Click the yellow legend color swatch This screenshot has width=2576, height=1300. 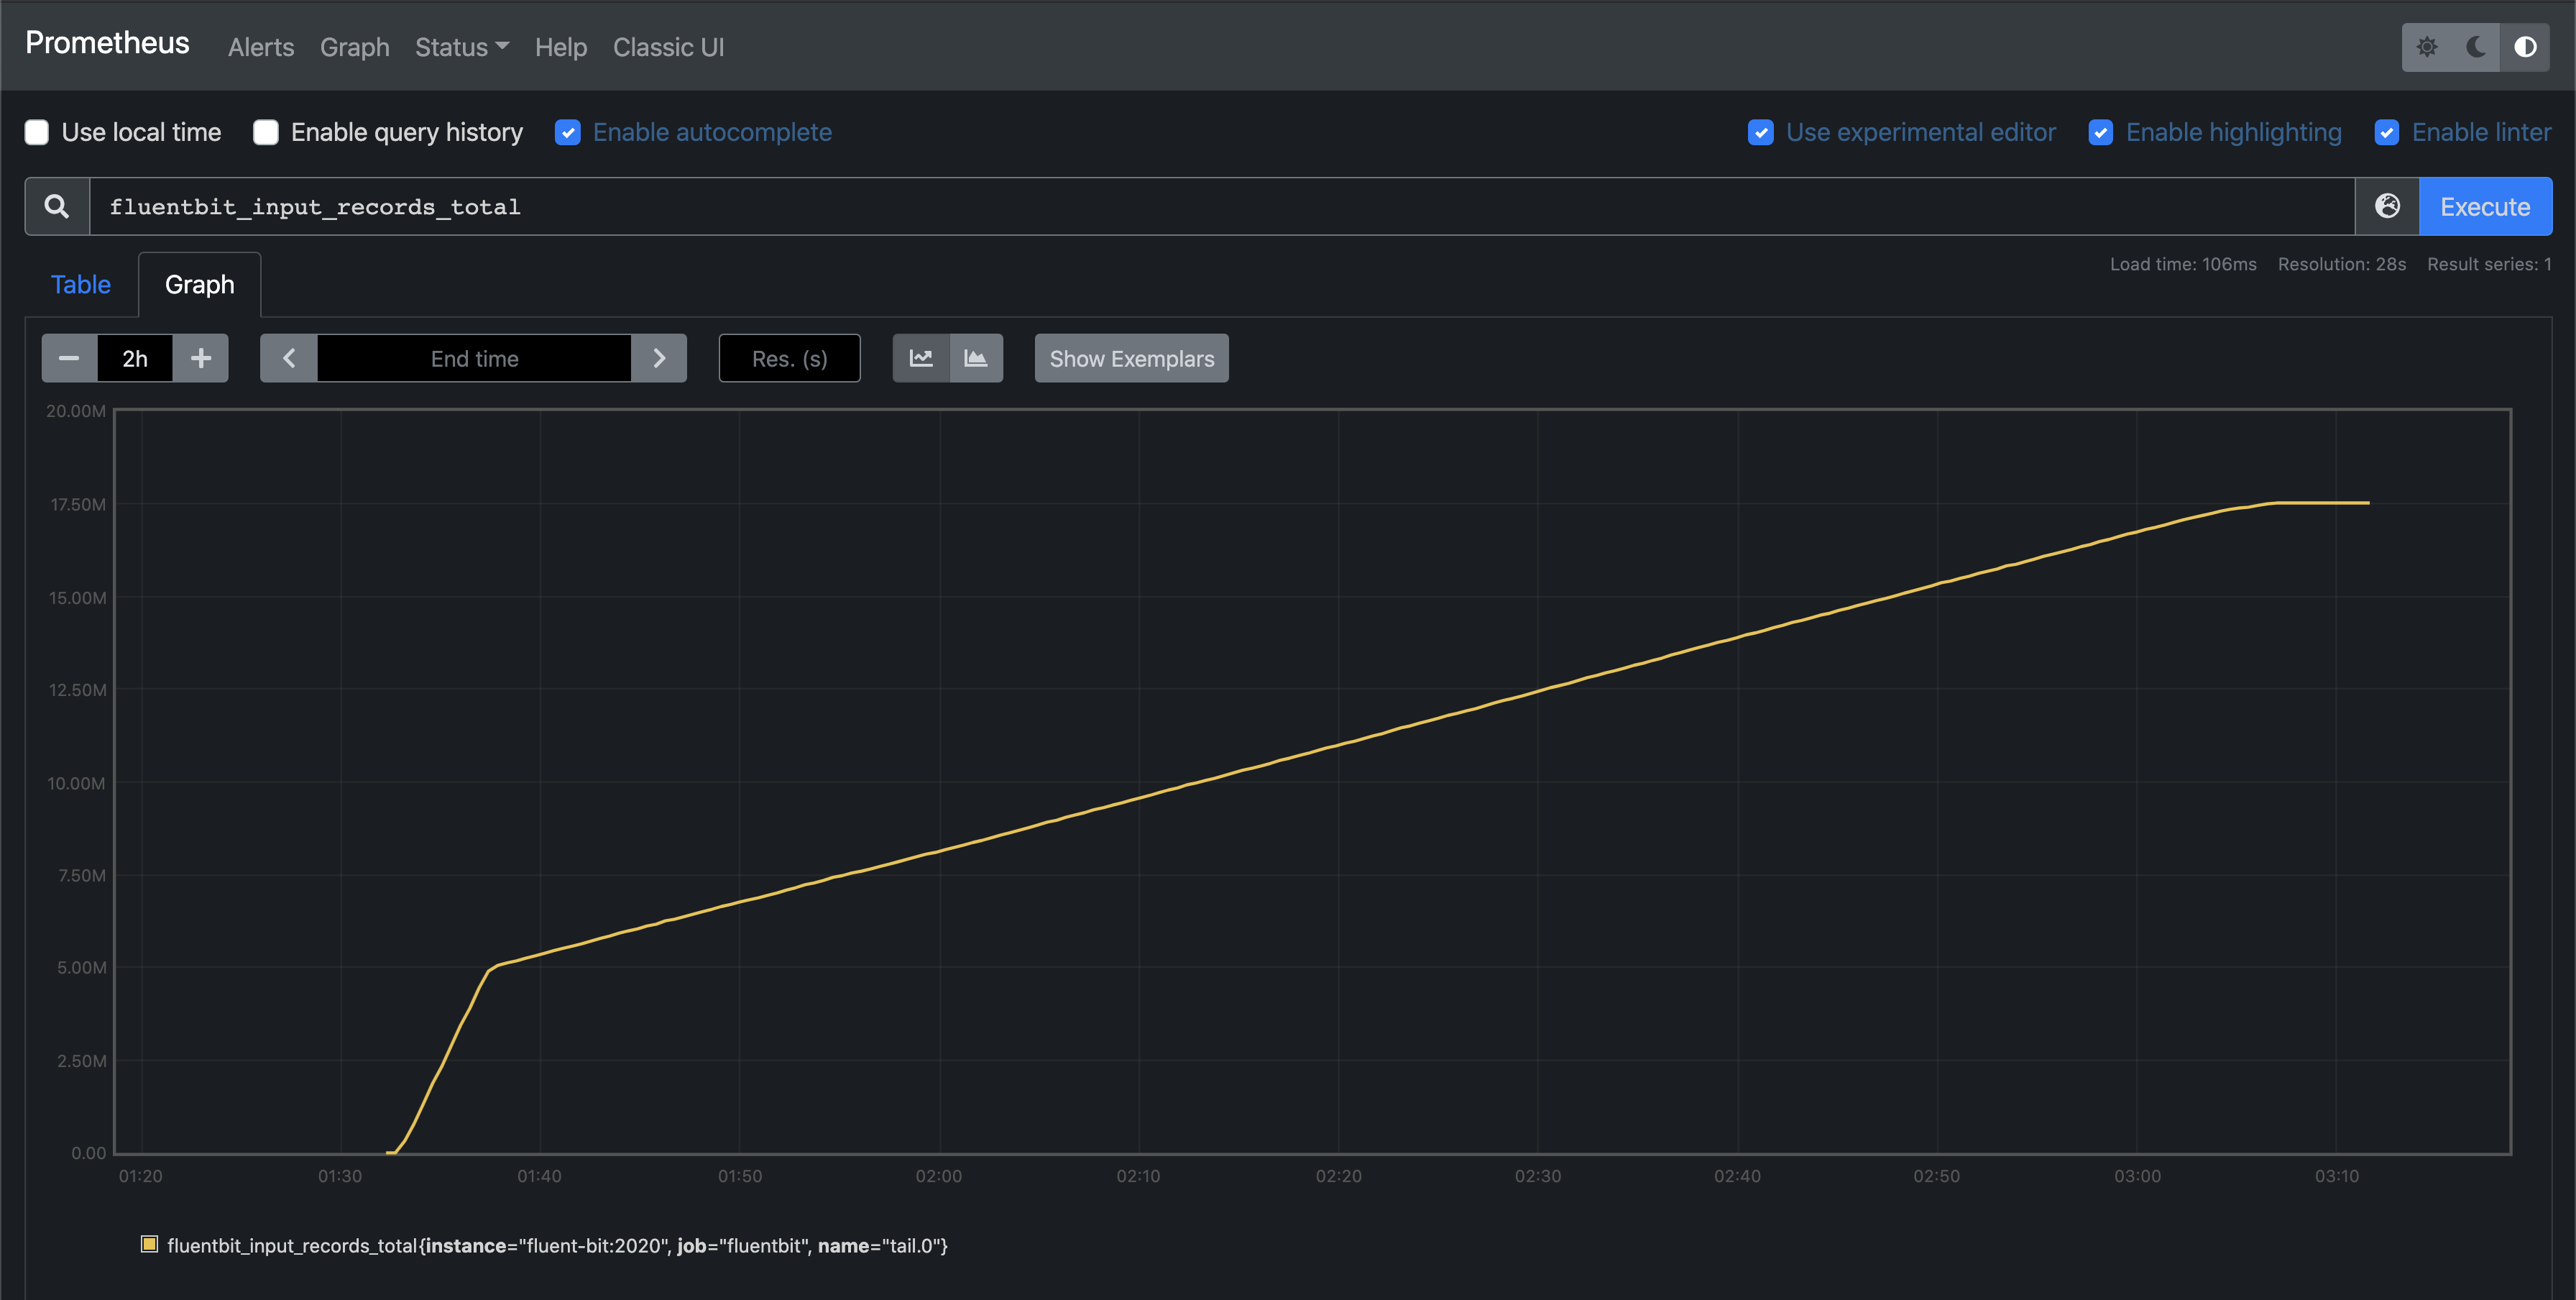(149, 1244)
